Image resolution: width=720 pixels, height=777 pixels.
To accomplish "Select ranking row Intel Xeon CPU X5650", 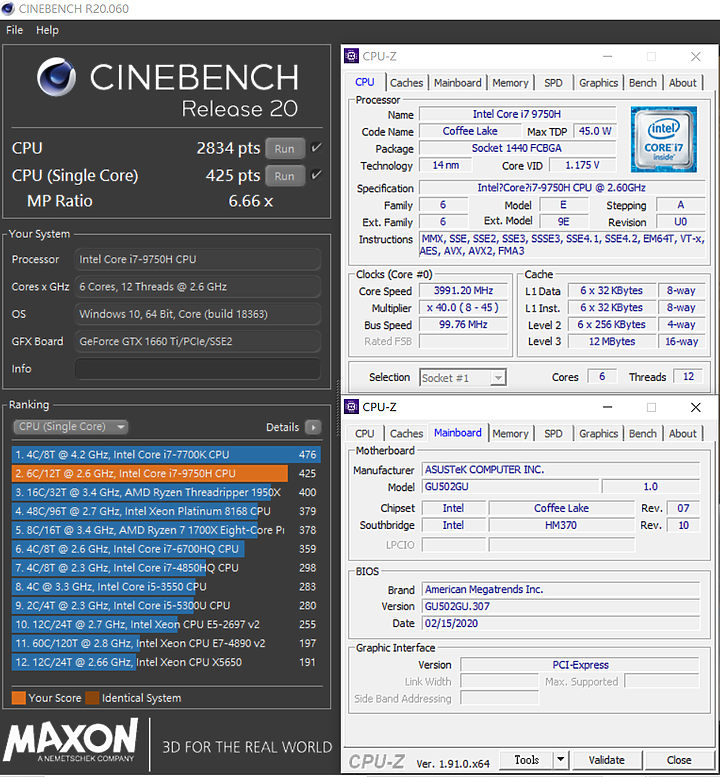I will pyautogui.click(x=166, y=662).
